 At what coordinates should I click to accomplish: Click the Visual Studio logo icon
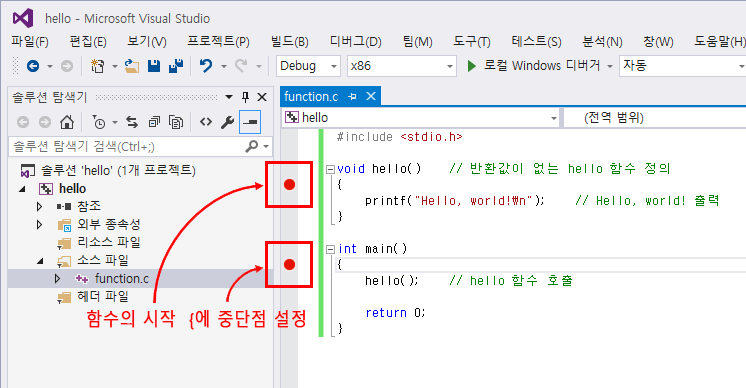[23, 19]
